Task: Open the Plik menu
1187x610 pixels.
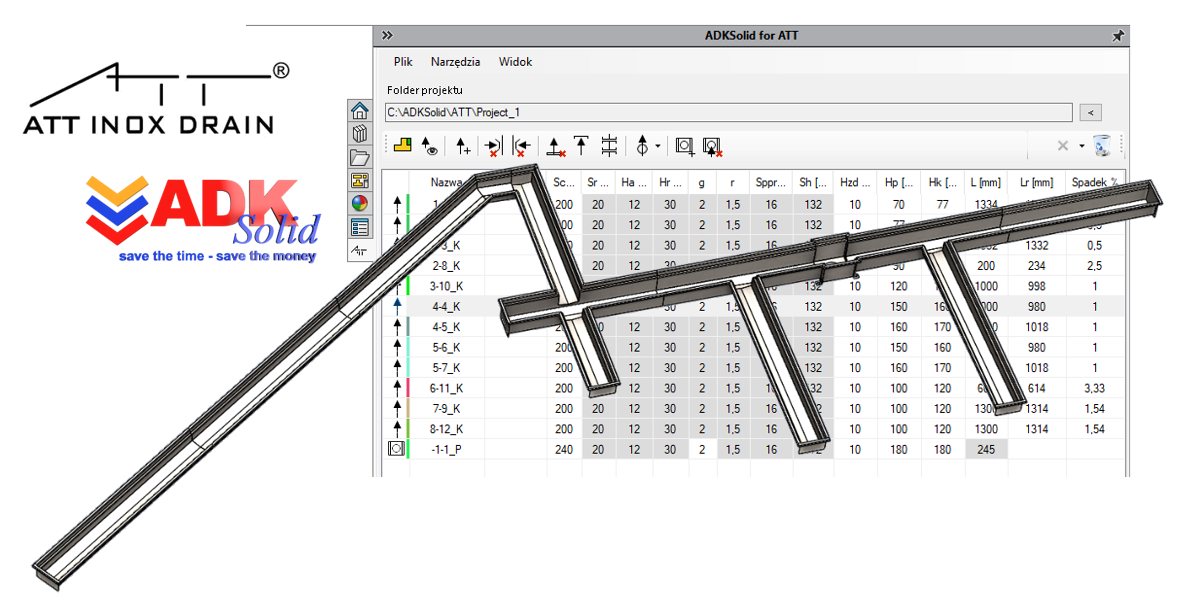Action: point(403,62)
